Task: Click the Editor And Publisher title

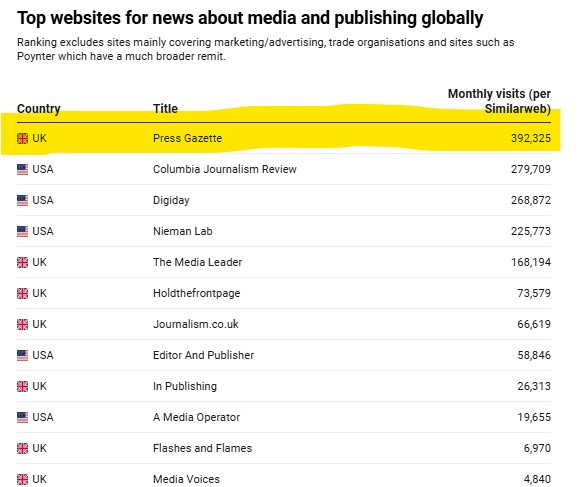Action: pos(203,355)
